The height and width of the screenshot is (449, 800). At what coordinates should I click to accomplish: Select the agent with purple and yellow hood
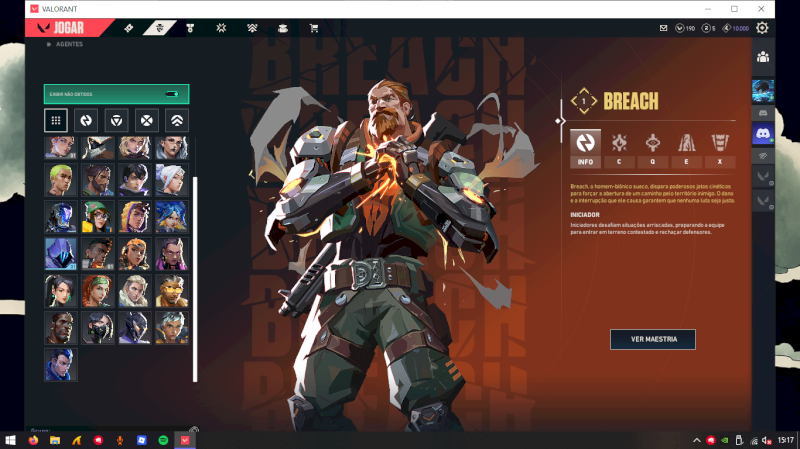(x=135, y=217)
